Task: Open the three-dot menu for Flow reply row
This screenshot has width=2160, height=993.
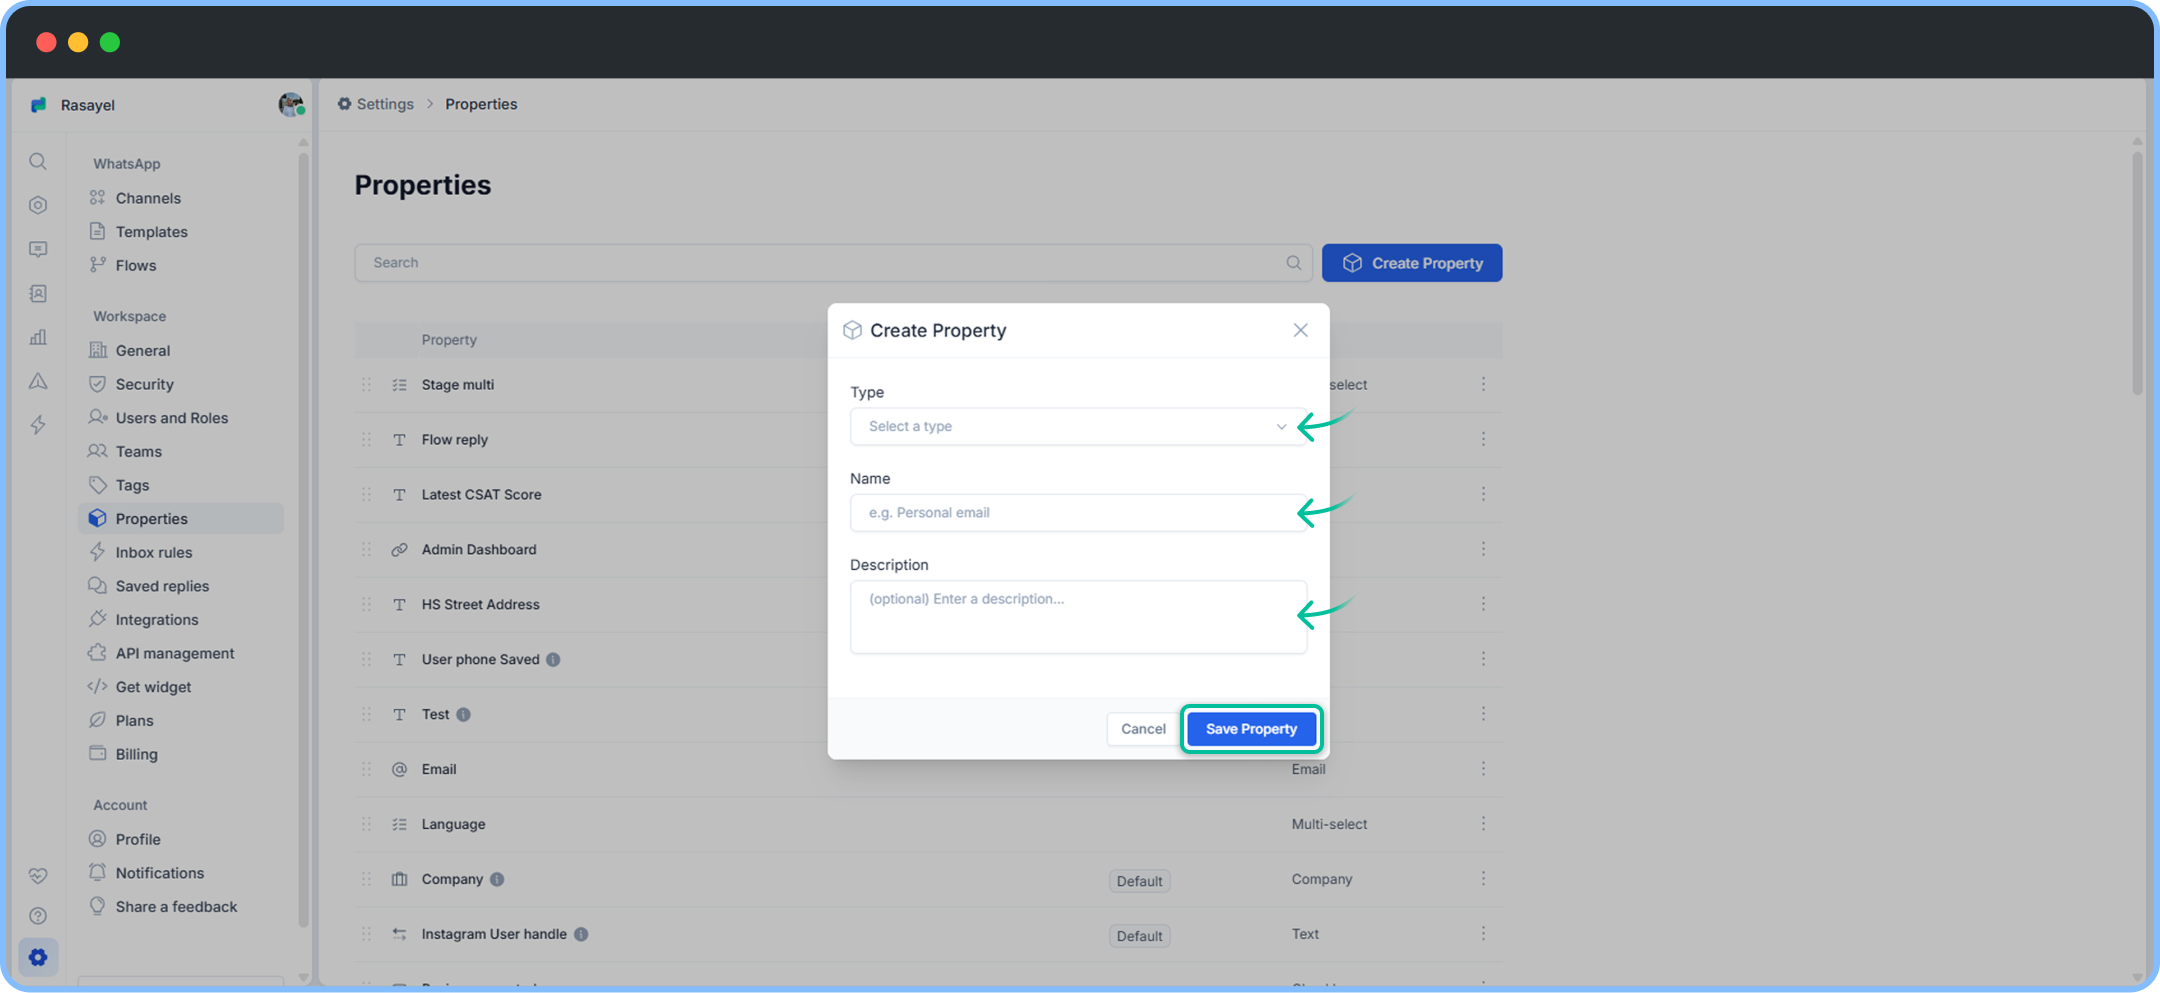Action: click(1483, 439)
